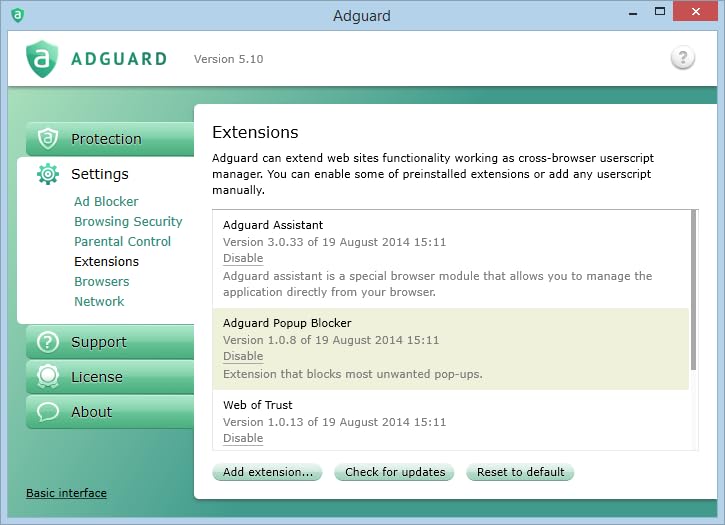The width and height of the screenshot is (725, 525).
Task: Select the Adguard Assistant list entry title
Action: (273, 225)
